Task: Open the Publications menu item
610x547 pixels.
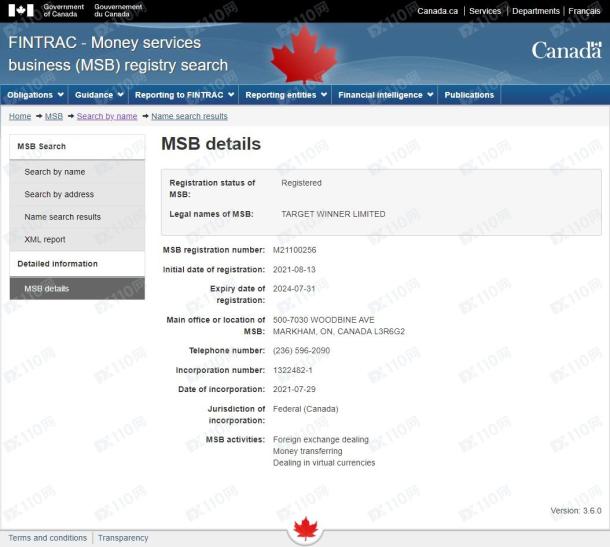Action: (469, 95)
